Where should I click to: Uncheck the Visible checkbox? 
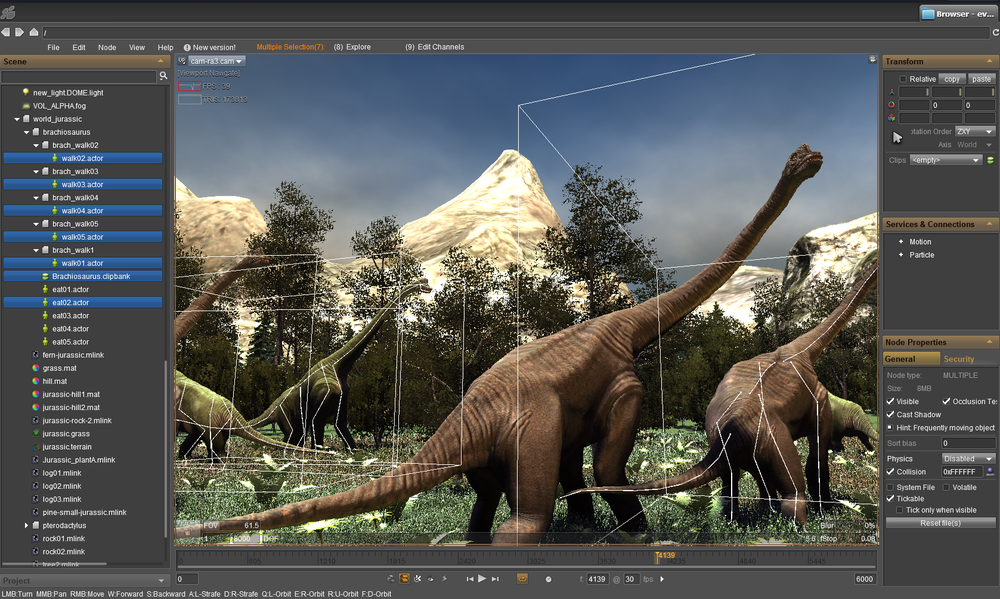pos(891,401)
